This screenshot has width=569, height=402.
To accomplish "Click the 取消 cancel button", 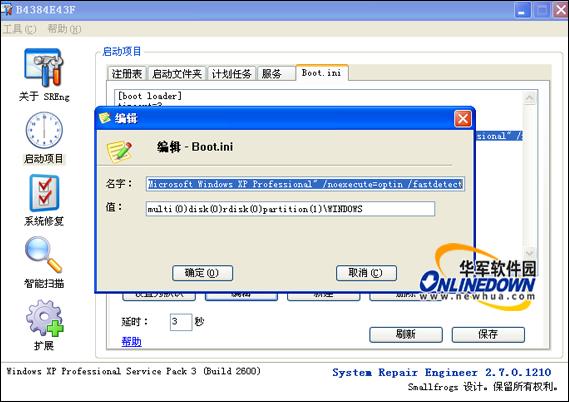I will (366, 273).
